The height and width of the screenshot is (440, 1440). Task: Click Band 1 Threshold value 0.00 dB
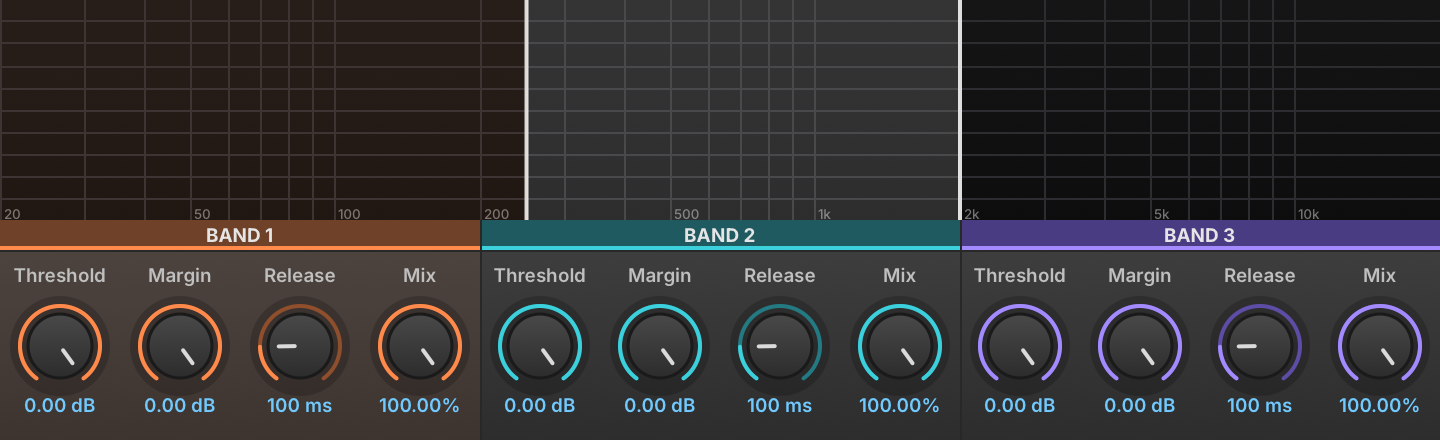point(60,406)
